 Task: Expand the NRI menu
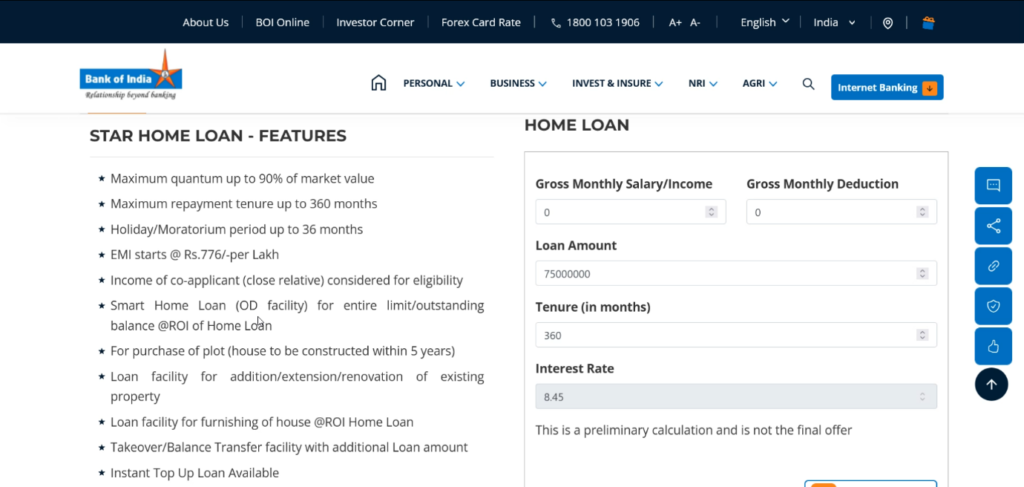point(703,84)
